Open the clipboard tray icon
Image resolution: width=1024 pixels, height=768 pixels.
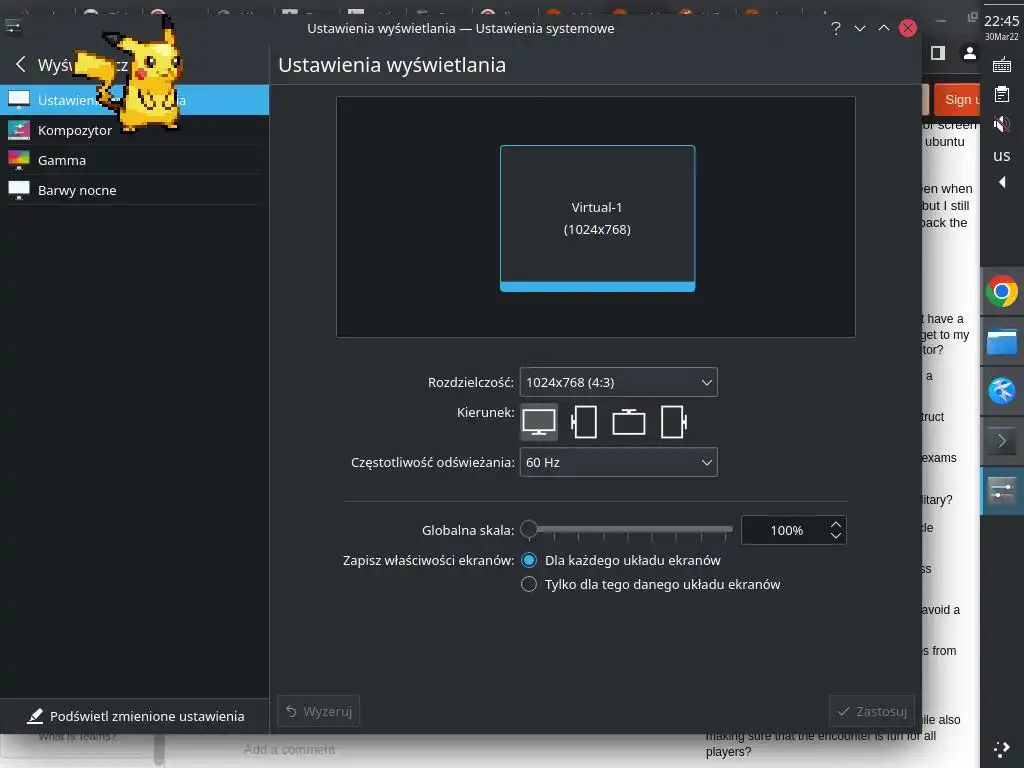click(x=1002, y=94)
